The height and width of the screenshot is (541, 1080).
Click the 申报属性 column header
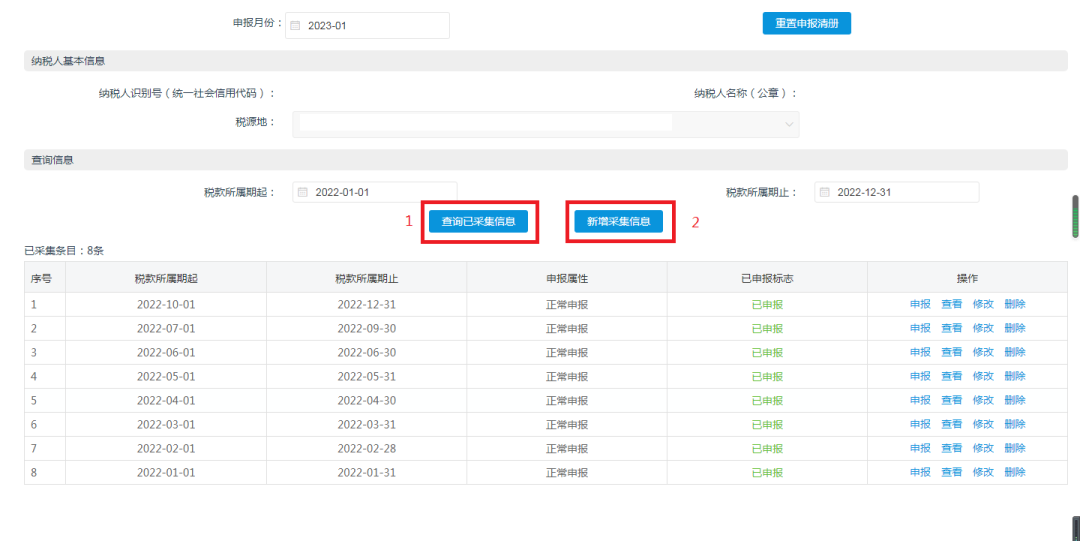tap(567, 278)
